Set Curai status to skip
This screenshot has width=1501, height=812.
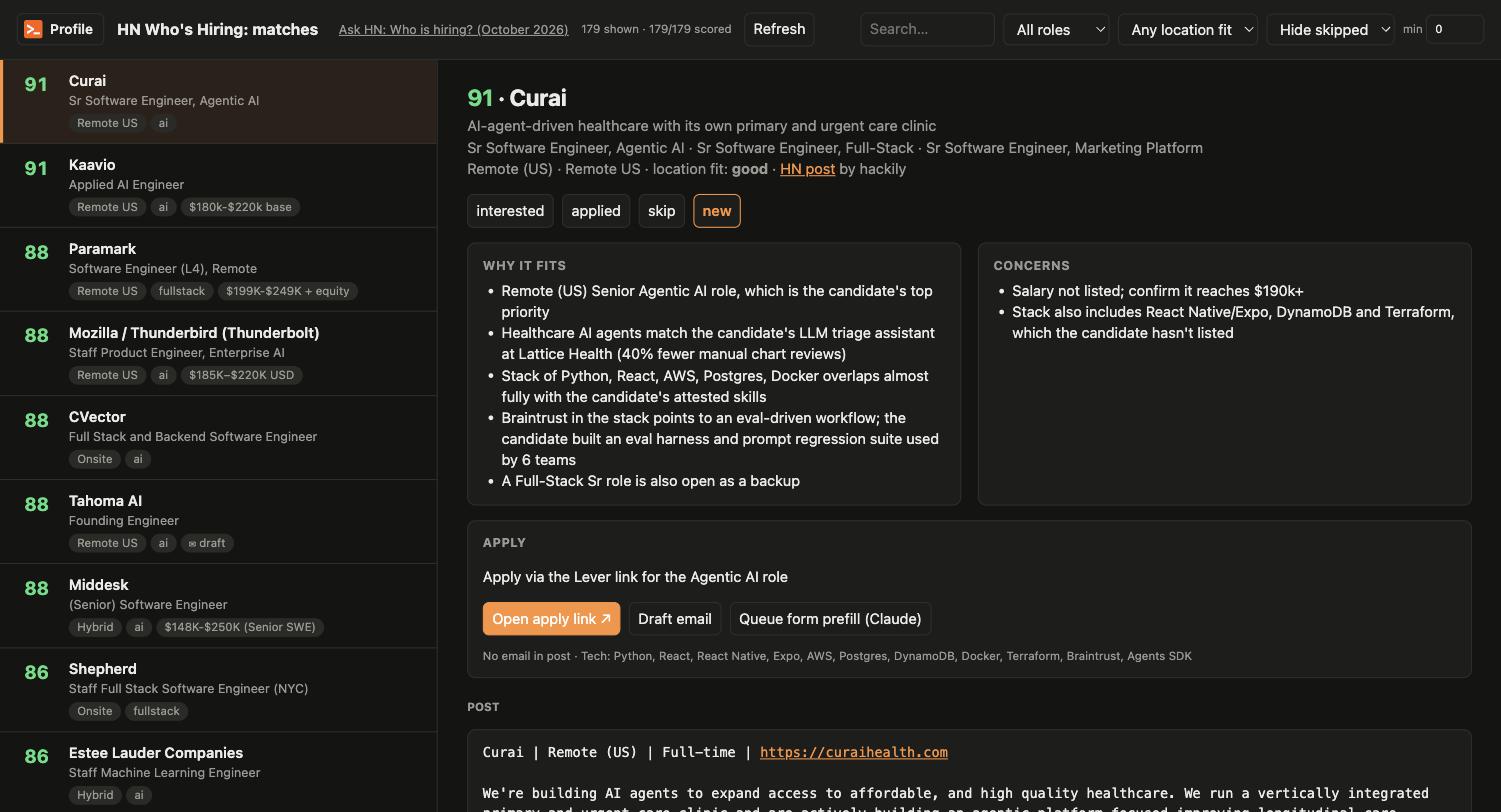[x=662, y=211]
